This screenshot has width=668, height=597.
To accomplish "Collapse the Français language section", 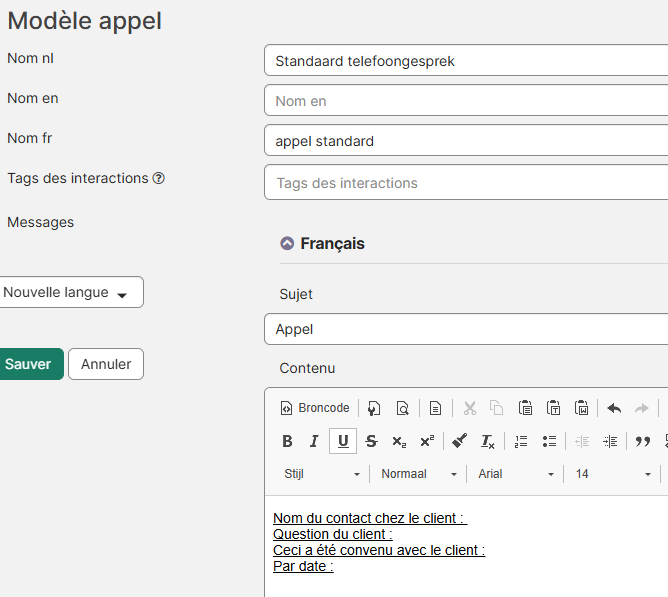I will 287,243.
